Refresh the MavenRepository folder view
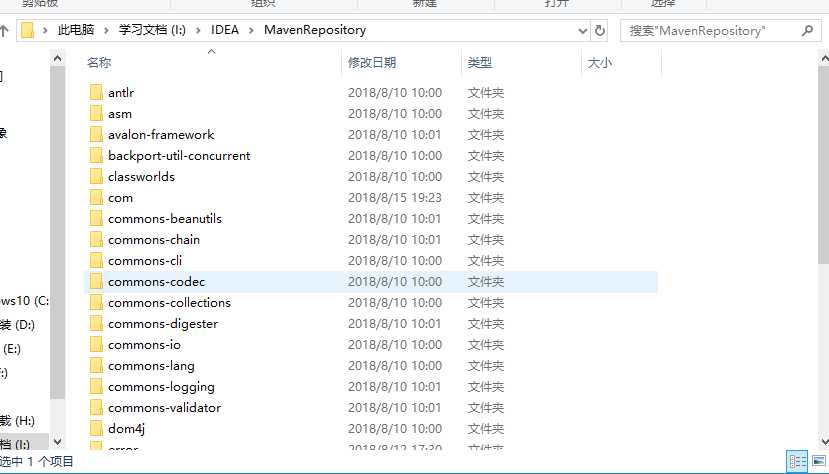 [x=600, y=31]
